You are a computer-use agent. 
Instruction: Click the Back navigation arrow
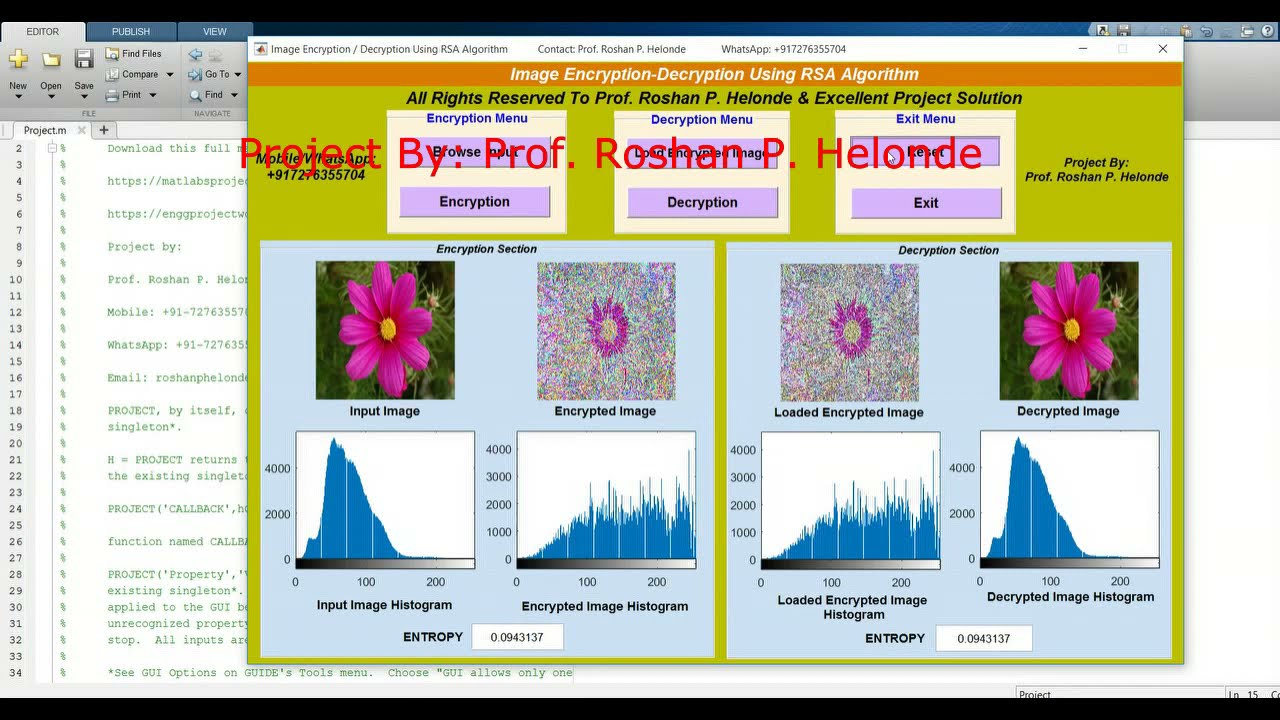click(195, 55)
